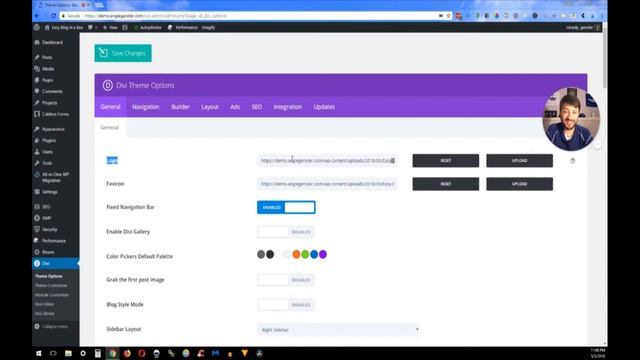This screenshot has height=360, width=640.
Task: Toggle Grab the first post image
Action: 286,280
